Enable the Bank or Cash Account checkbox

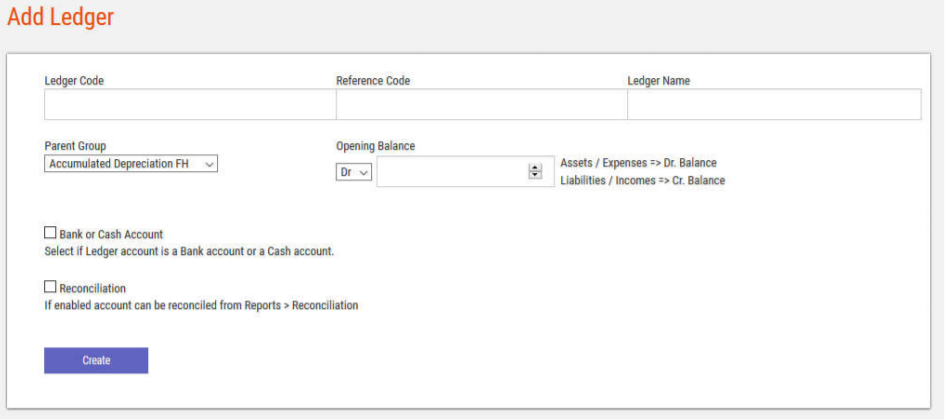[51, 233]
